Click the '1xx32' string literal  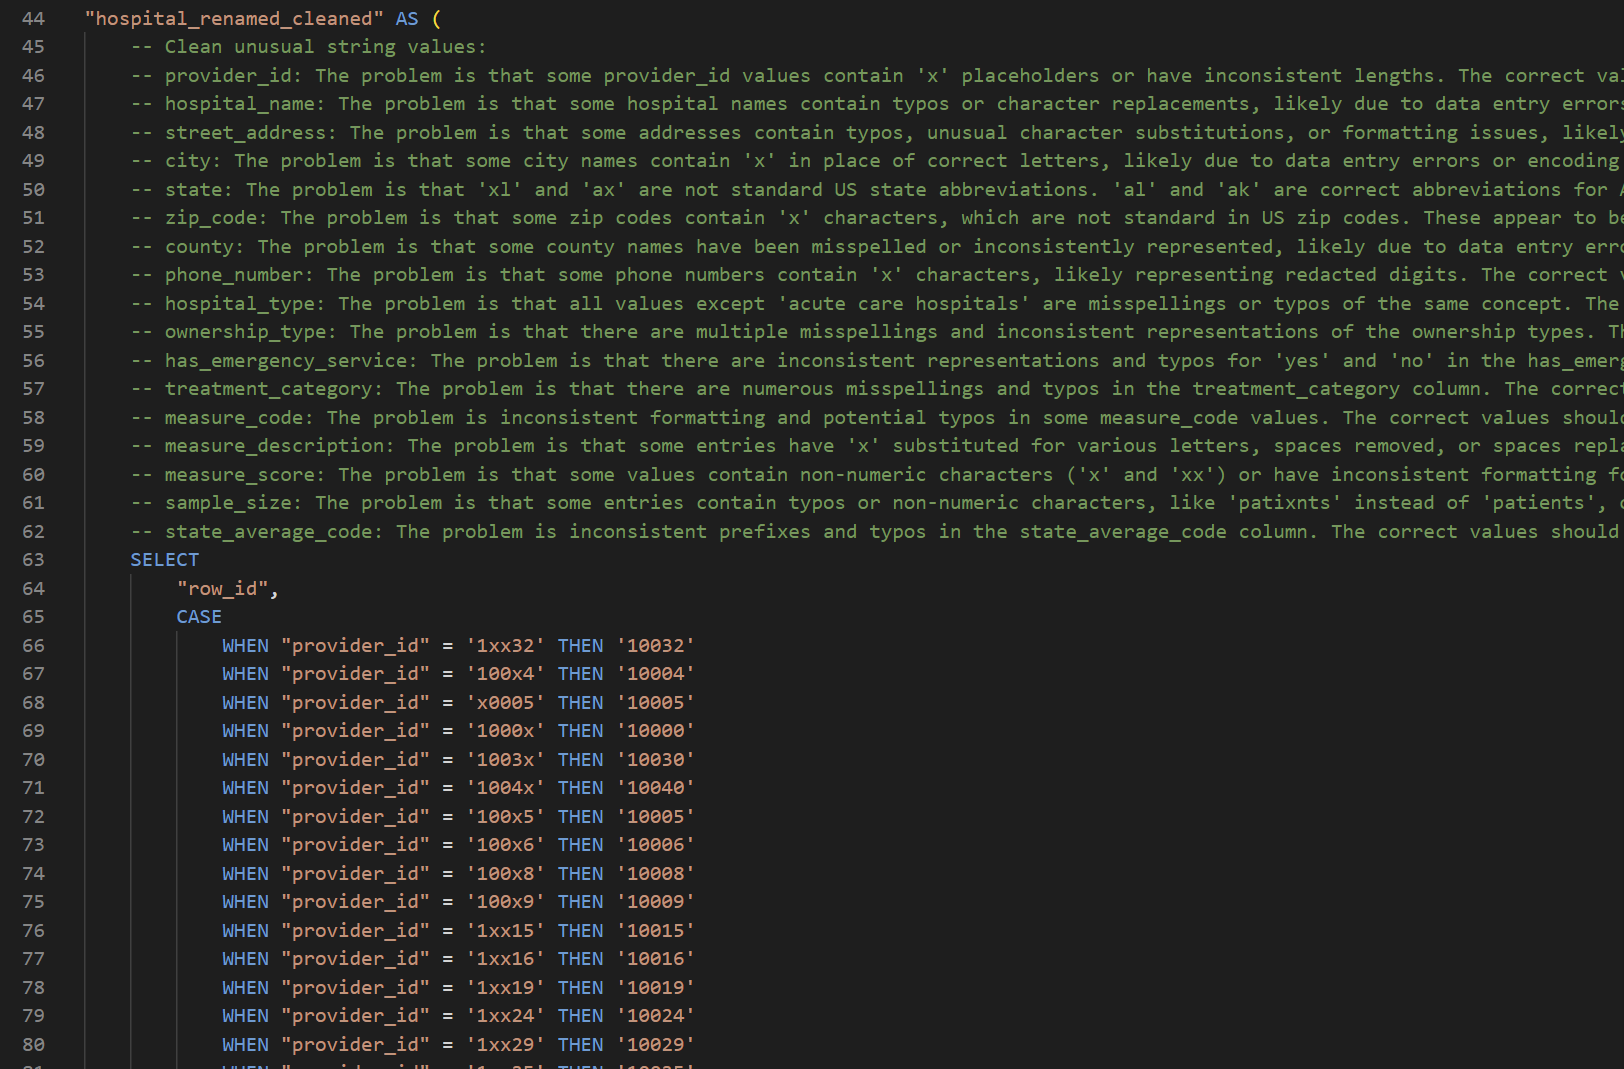pyautogui.click(x=505, y=646)
